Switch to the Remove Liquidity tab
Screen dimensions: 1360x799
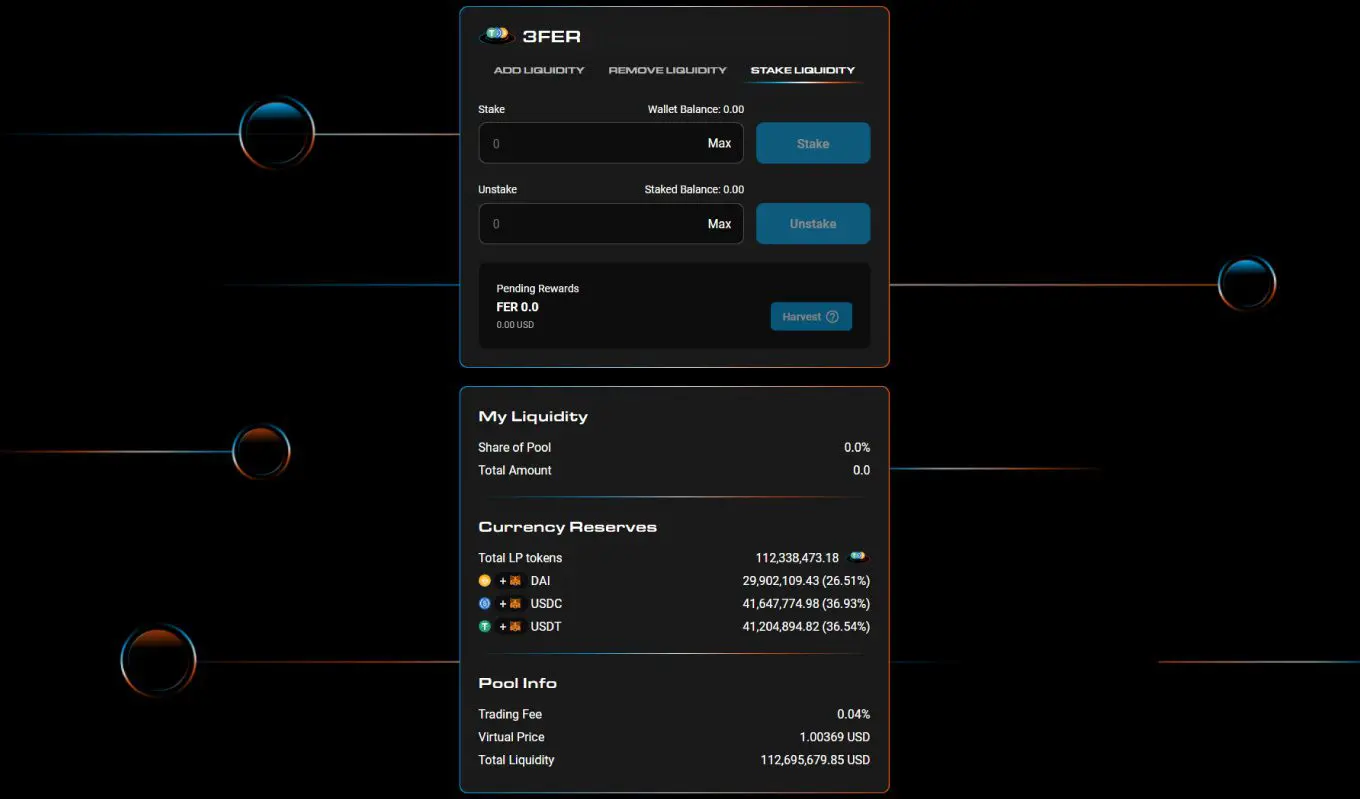[667, 71]
